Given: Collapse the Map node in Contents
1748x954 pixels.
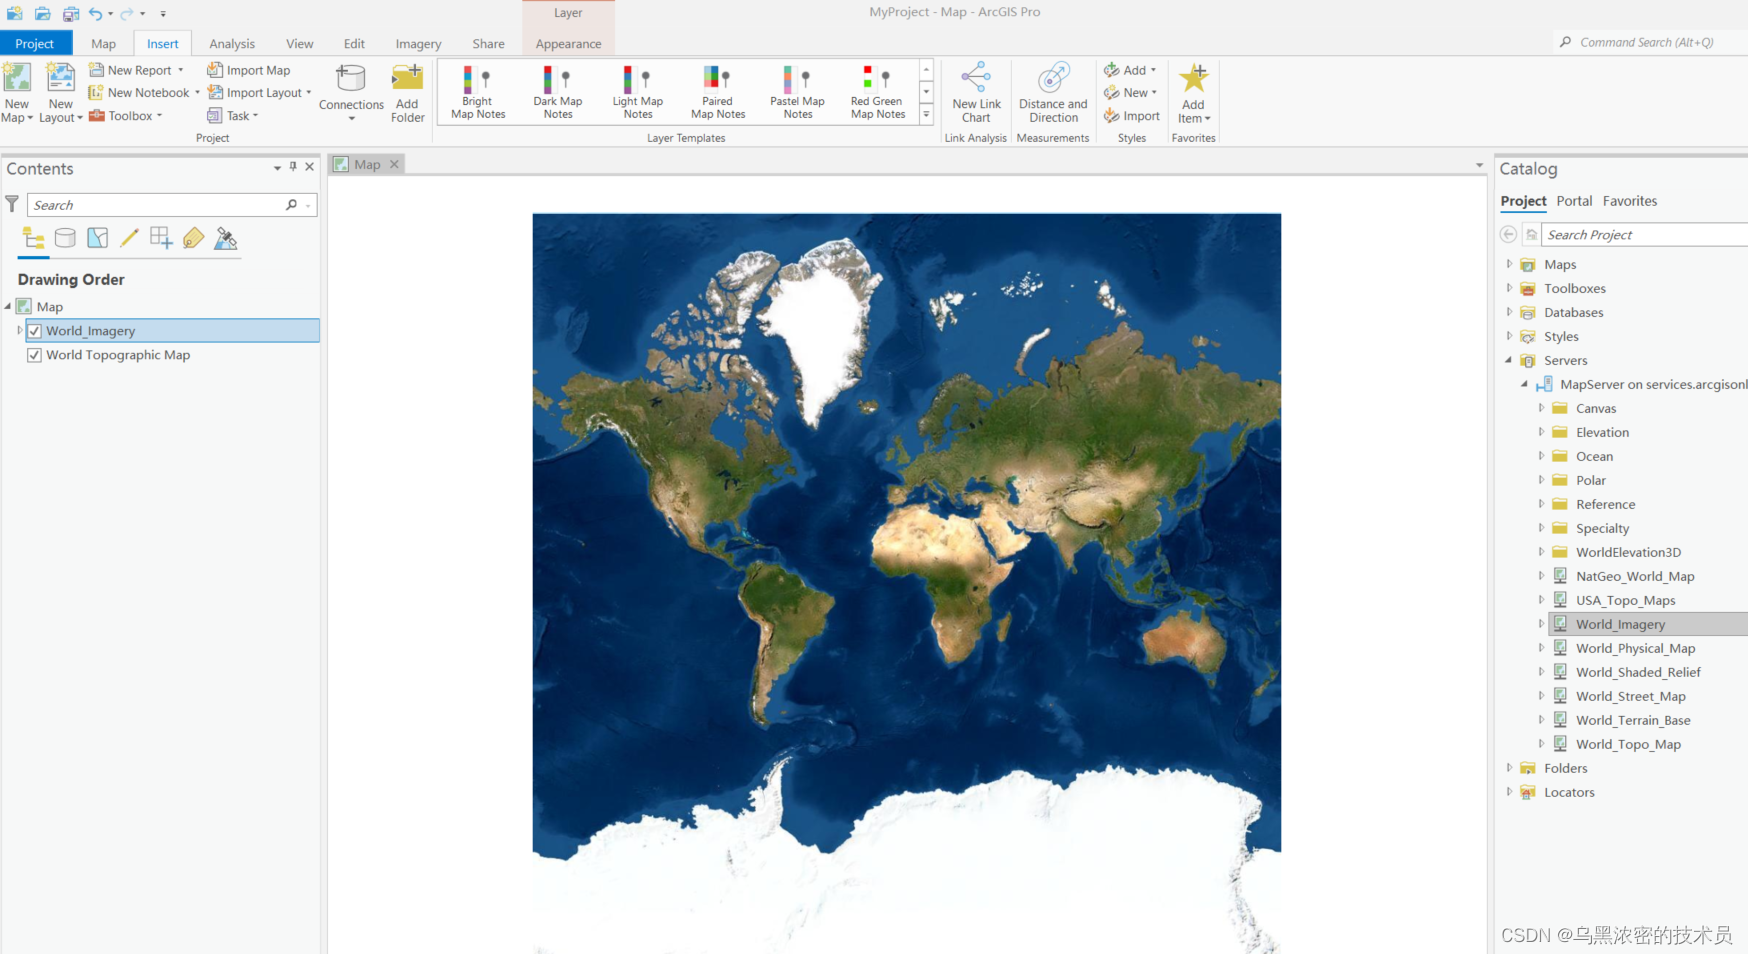Looking at the screenshot, I should (x=8, y=307).
